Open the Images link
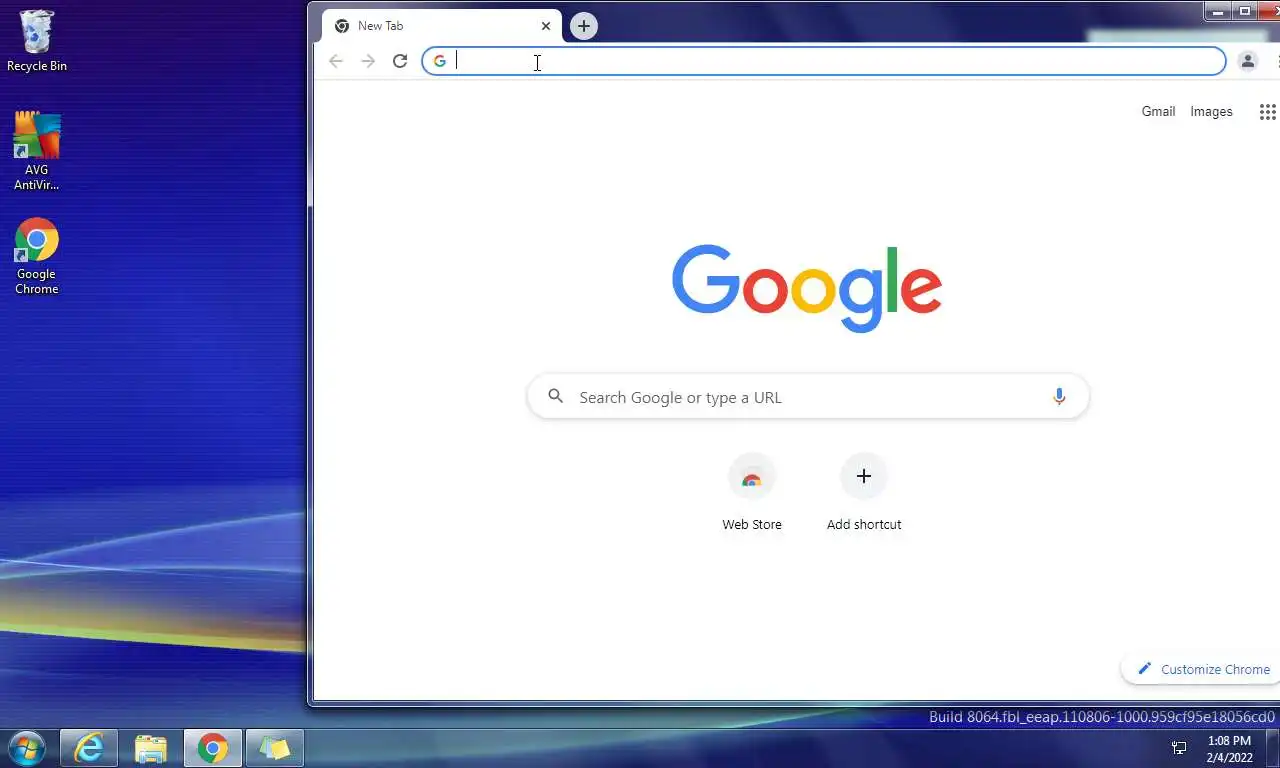 tap(1211, 111)
